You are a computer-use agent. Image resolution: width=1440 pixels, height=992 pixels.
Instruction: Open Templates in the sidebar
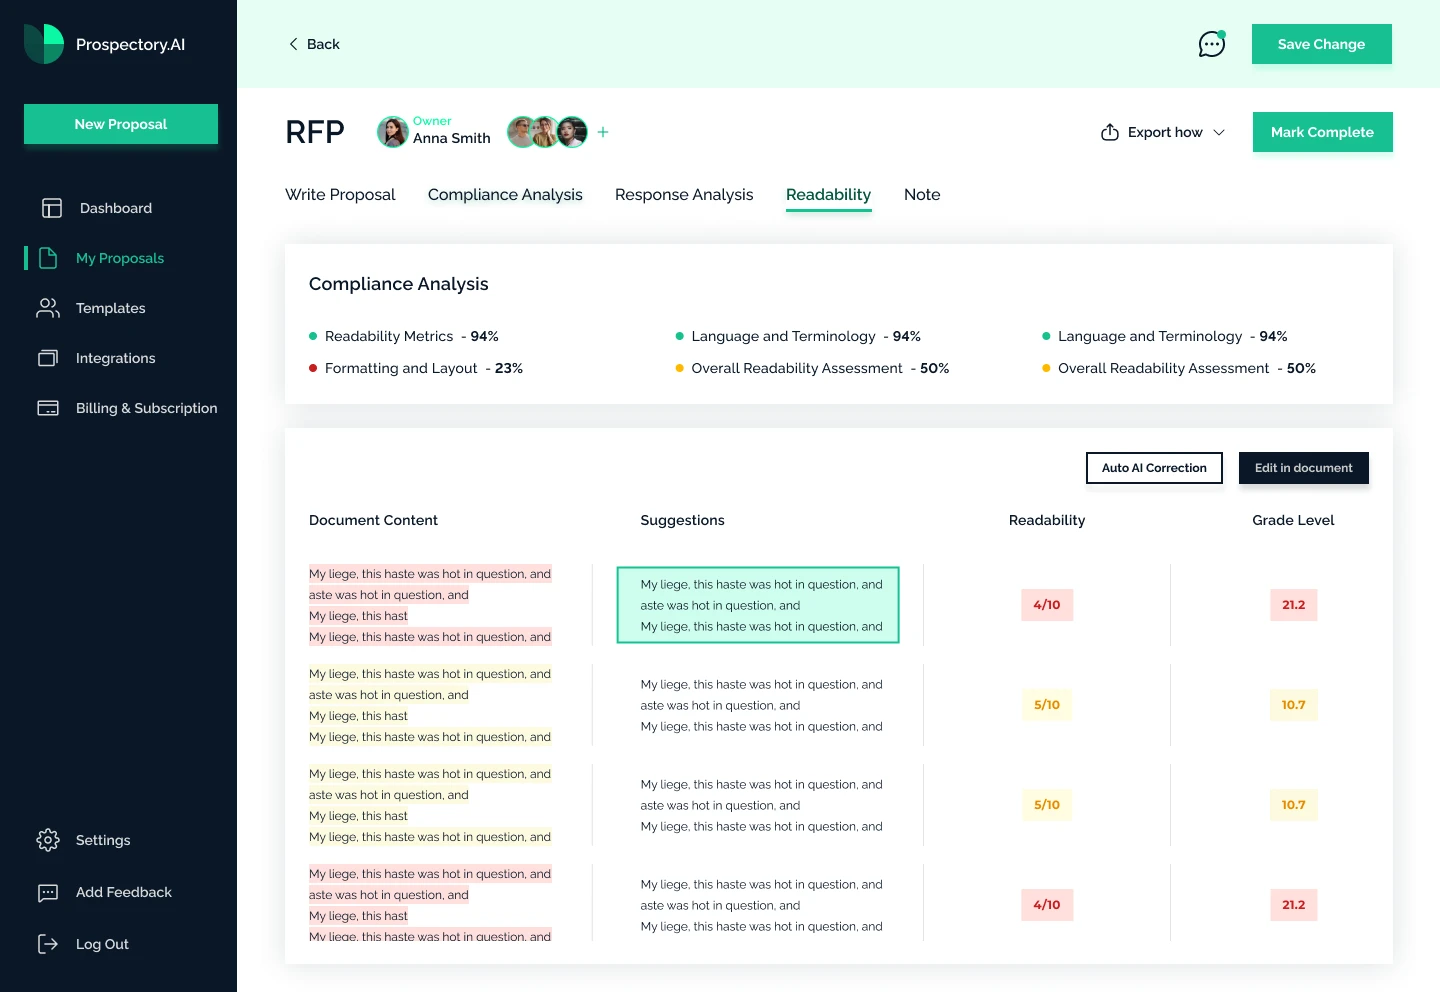tap(111, 308)
